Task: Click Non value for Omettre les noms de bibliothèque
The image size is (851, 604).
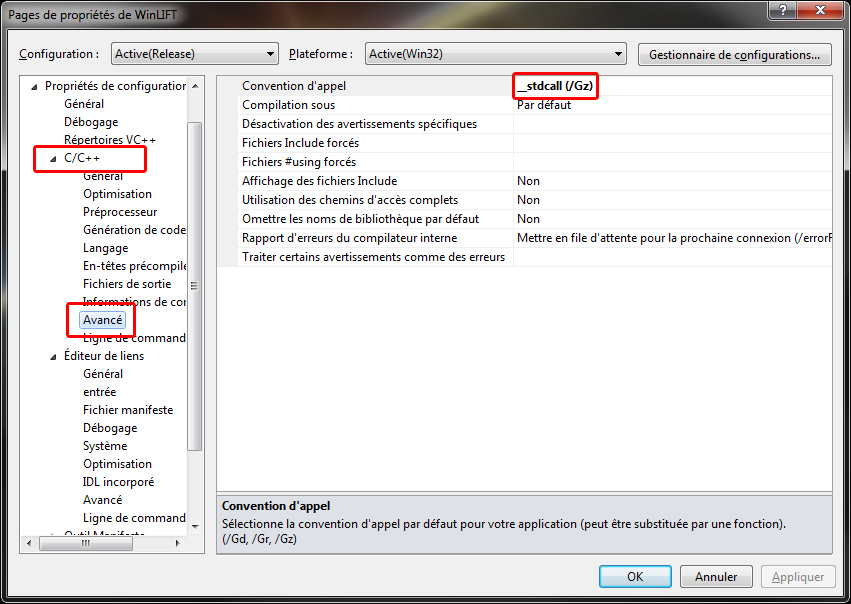Action: (528, 219)
